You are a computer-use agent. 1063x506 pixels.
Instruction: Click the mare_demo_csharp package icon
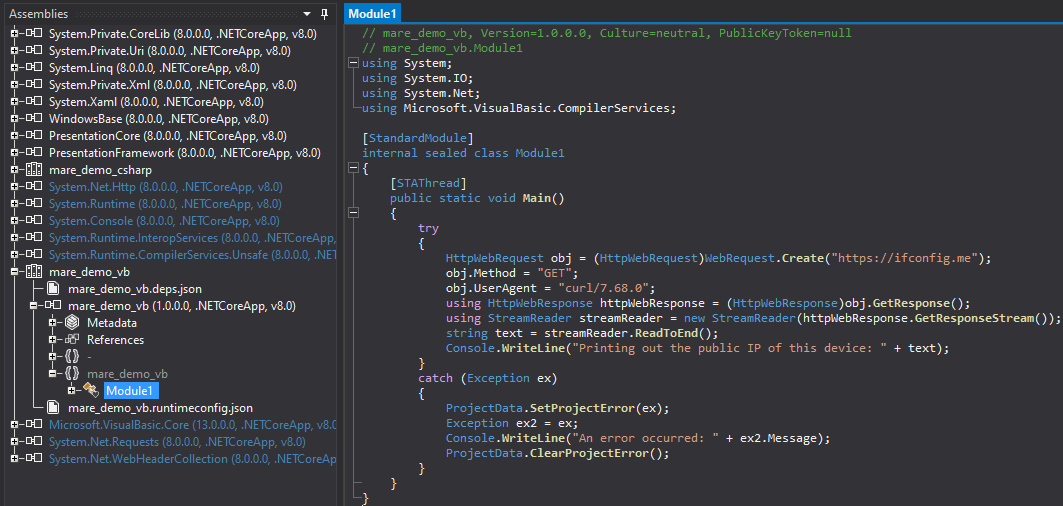[x=33, y=170]
